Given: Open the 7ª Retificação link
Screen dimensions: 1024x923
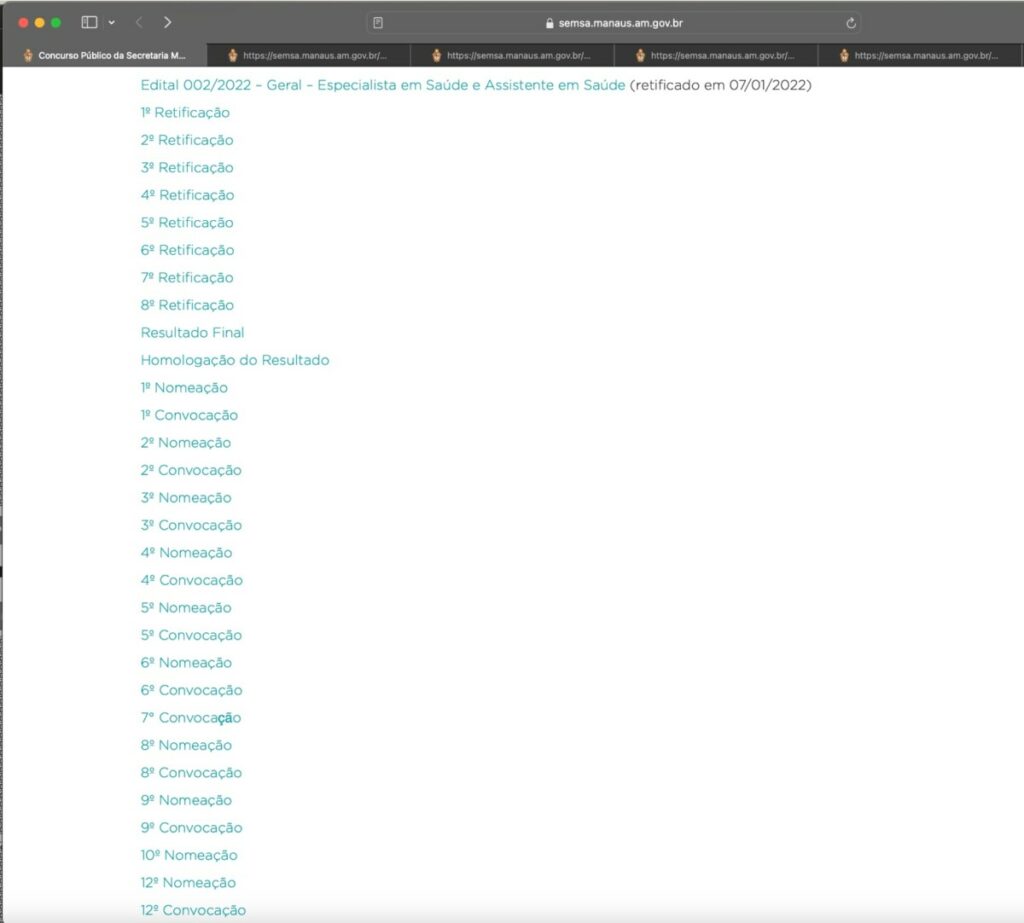Looking at the screenshot, I should point(187,277).
